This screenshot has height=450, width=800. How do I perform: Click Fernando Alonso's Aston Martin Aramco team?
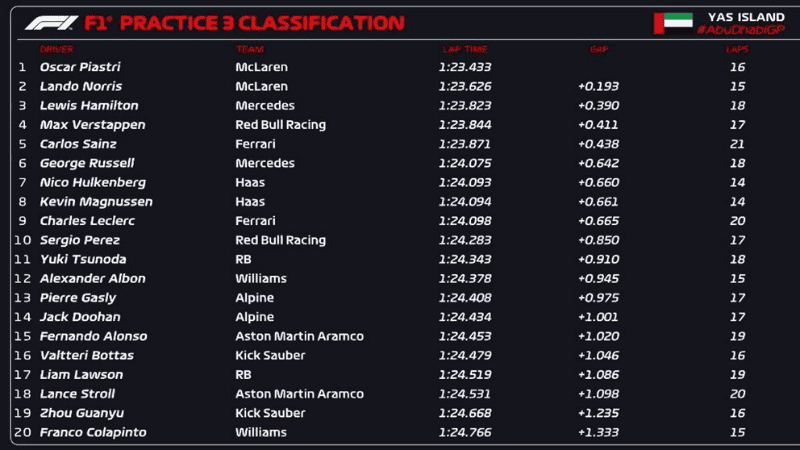tap(299, 336)
